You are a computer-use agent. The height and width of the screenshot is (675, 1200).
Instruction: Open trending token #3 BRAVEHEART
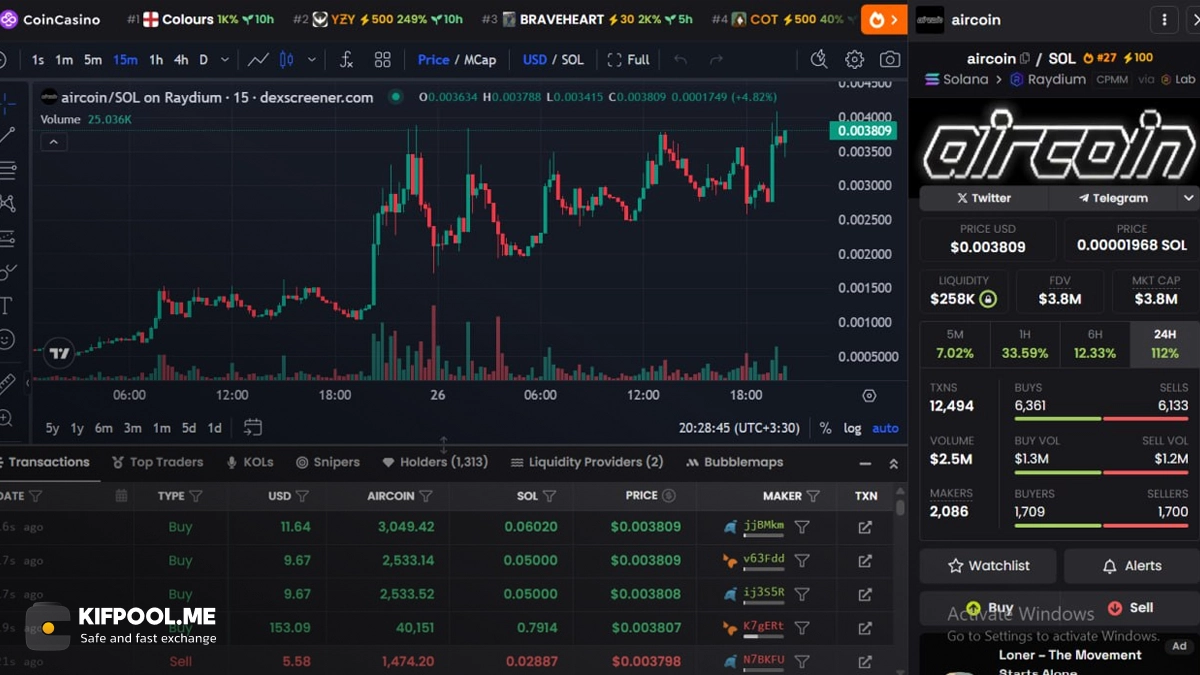click(587, 19)
